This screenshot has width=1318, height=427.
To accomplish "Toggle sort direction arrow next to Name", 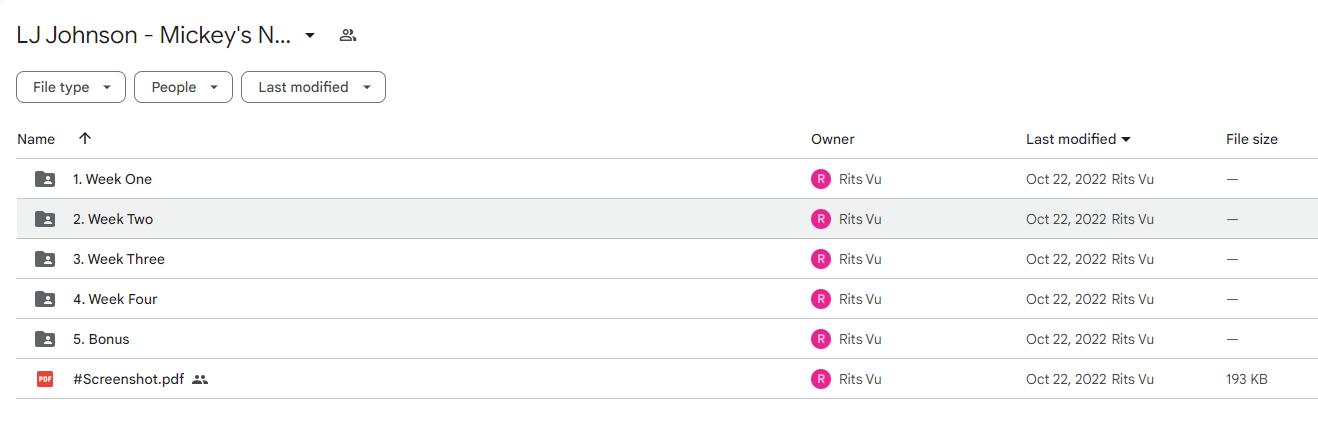I will point(85,139).
